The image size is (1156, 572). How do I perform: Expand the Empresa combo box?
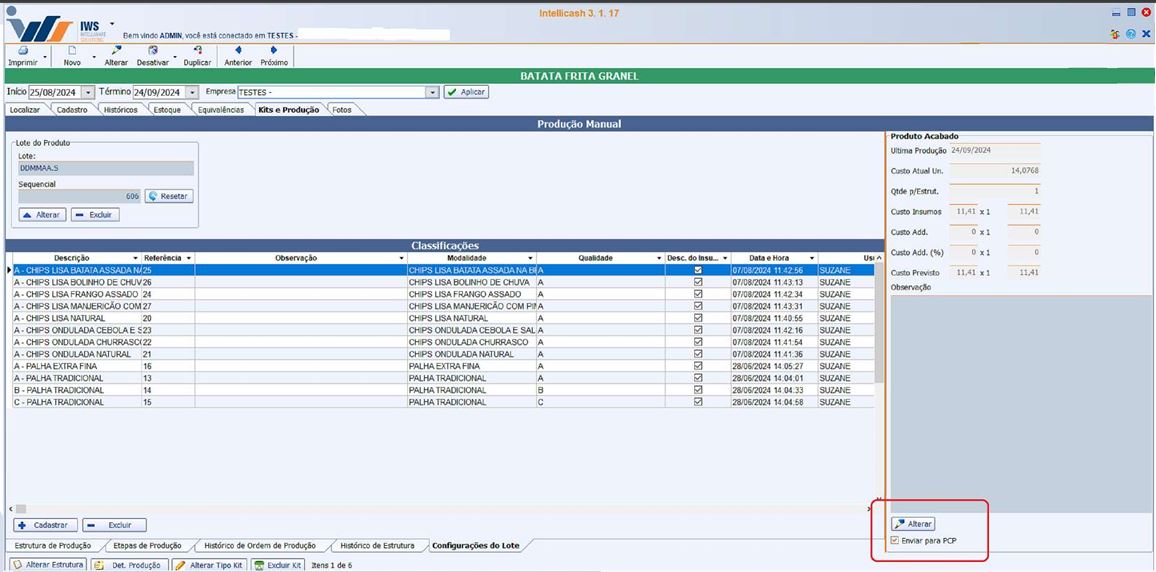433,92
